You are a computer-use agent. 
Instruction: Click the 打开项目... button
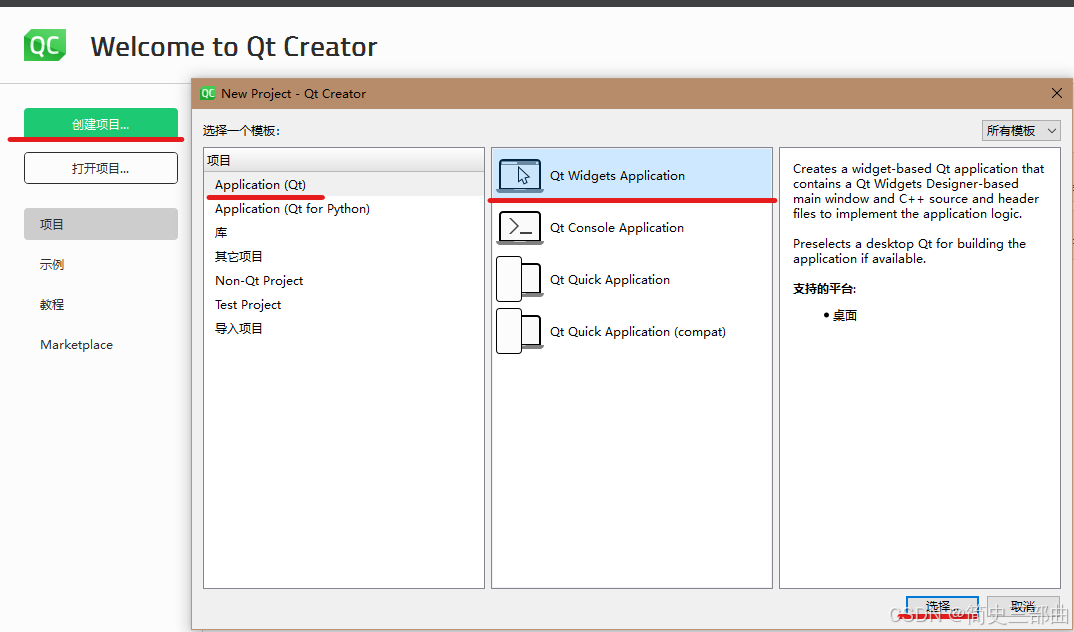[101, 168]
